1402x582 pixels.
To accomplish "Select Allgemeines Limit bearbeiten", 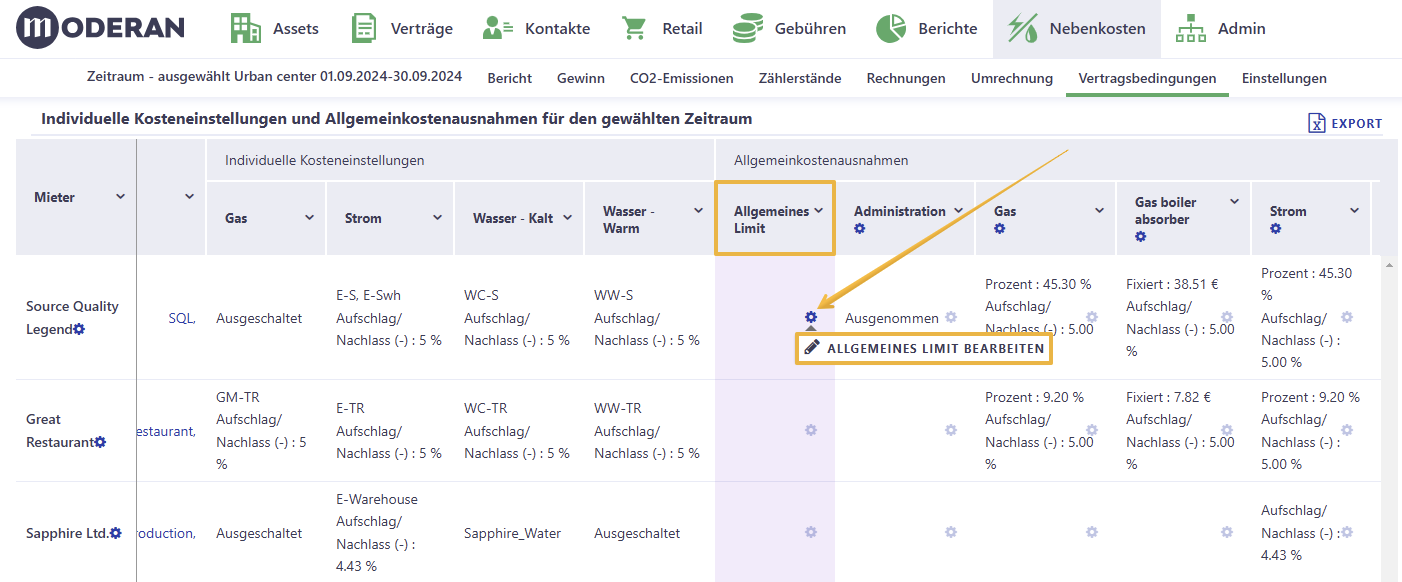I will coord(924,348).
